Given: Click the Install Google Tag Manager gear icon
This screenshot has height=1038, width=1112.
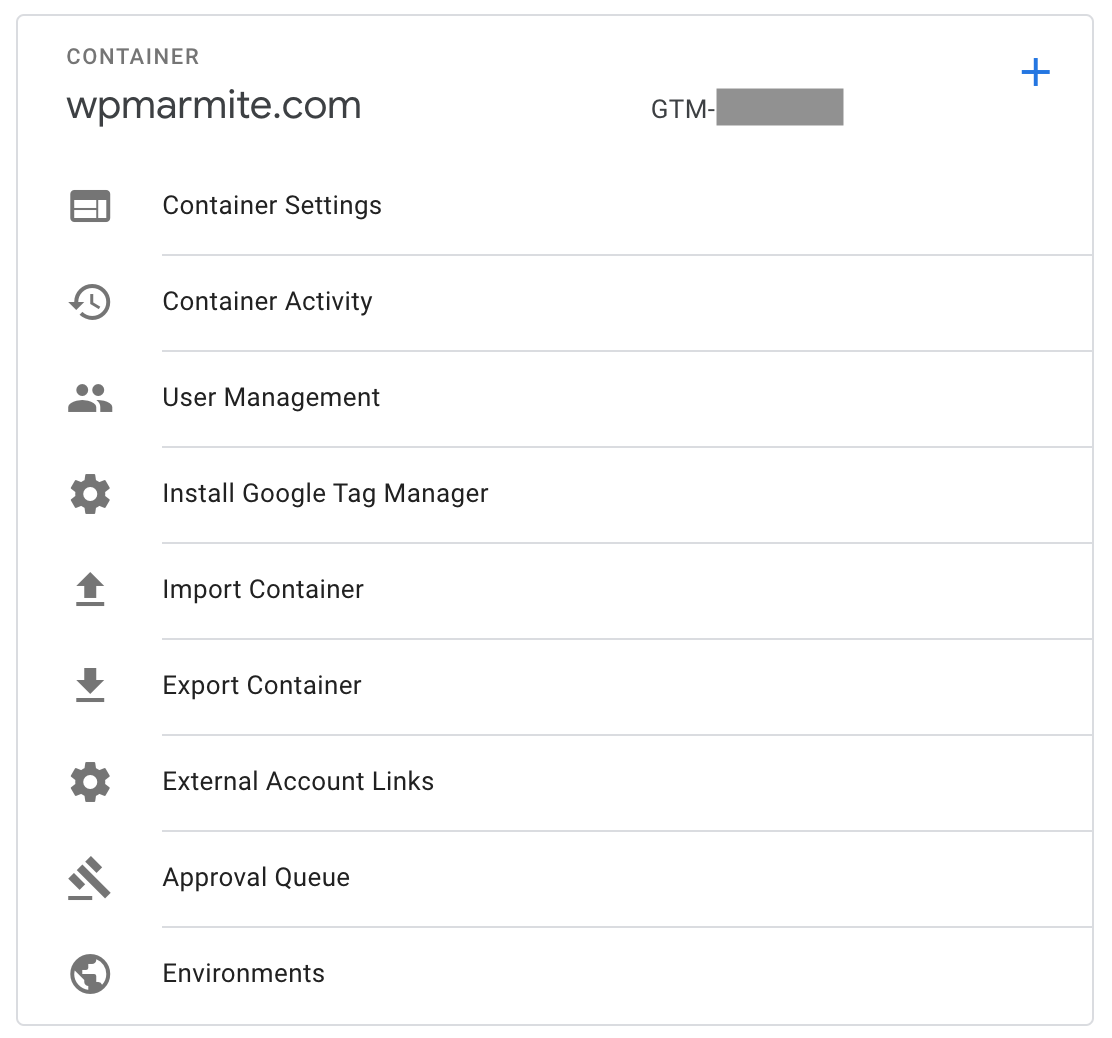Looking at the screenshot, I should click(90, 494).
